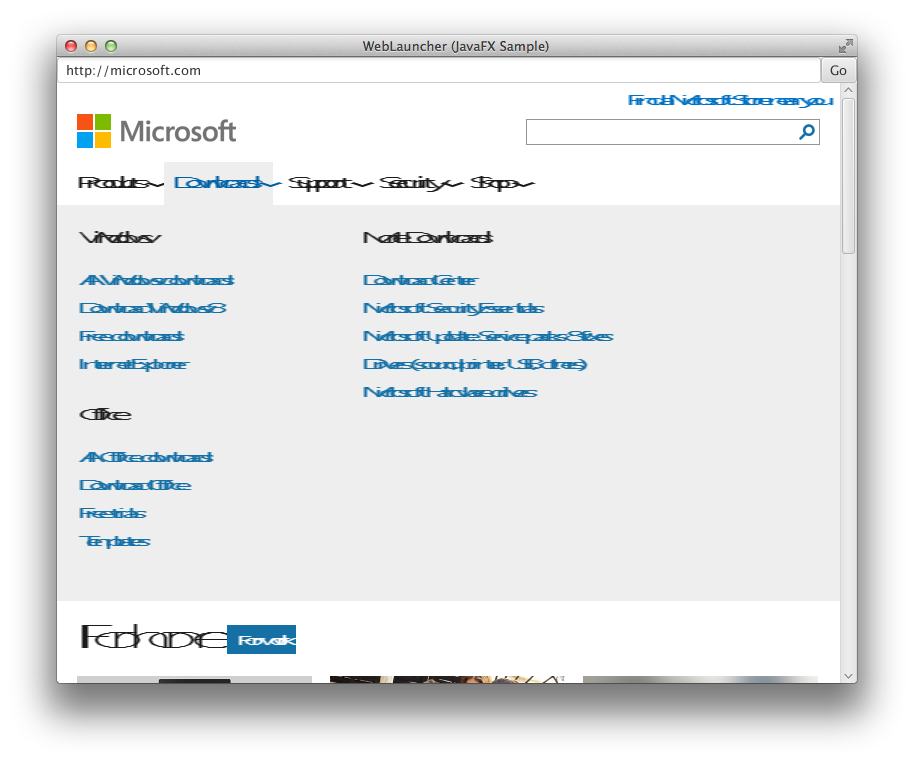Open the Download Windows 8 link
Screen dimensions: 914x762
click(x=152, y=308)
